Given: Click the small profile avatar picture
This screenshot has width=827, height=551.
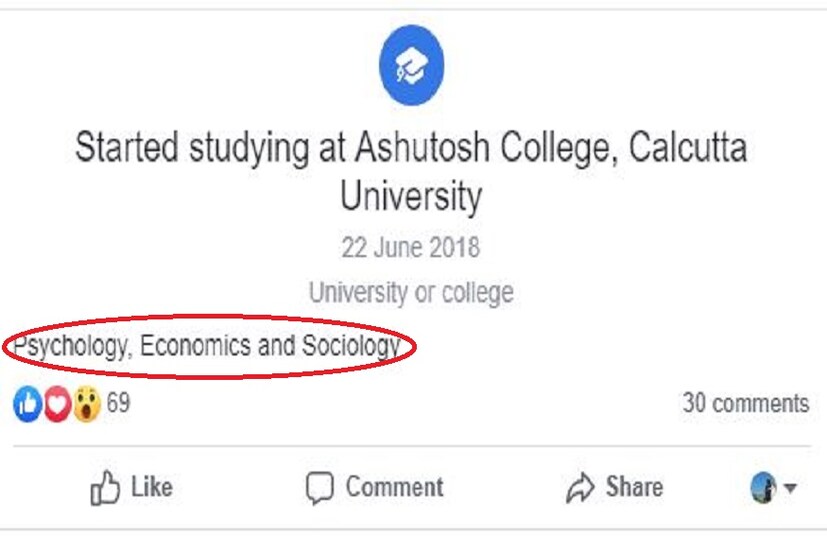Looking at the screenshot, I should (763, 488).
